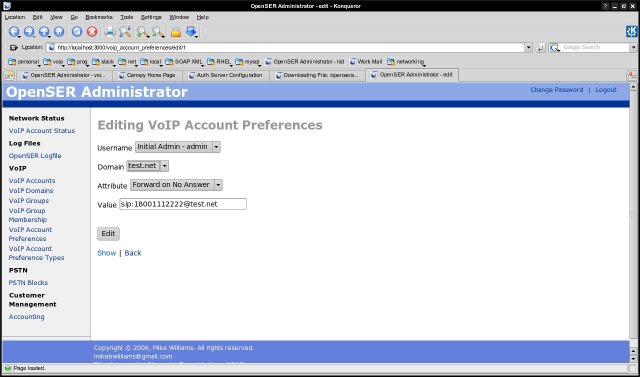Screen dimensions: 640x377
Task: Expand the Attribute Forward on No Answer dropdown
Action: [176, 185]
